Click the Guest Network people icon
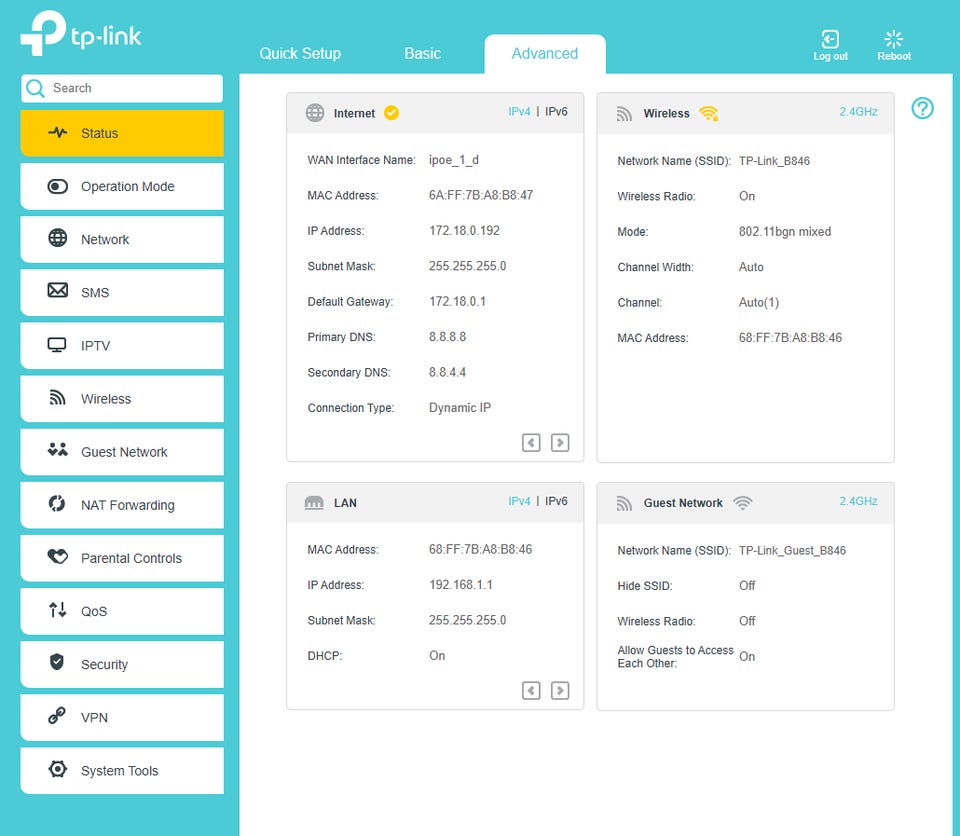The width and height of the screenshot is (960, 836). pos(58,450)
